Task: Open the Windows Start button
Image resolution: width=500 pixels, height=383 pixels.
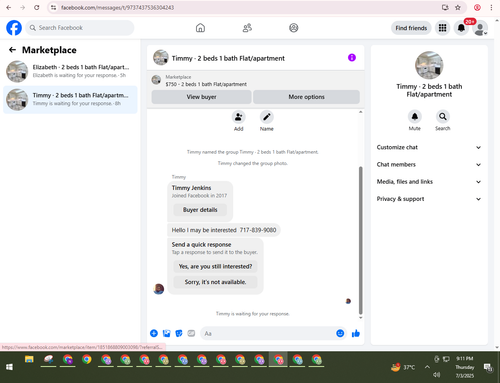Action: pyautogui.click(x=9, y=367)
